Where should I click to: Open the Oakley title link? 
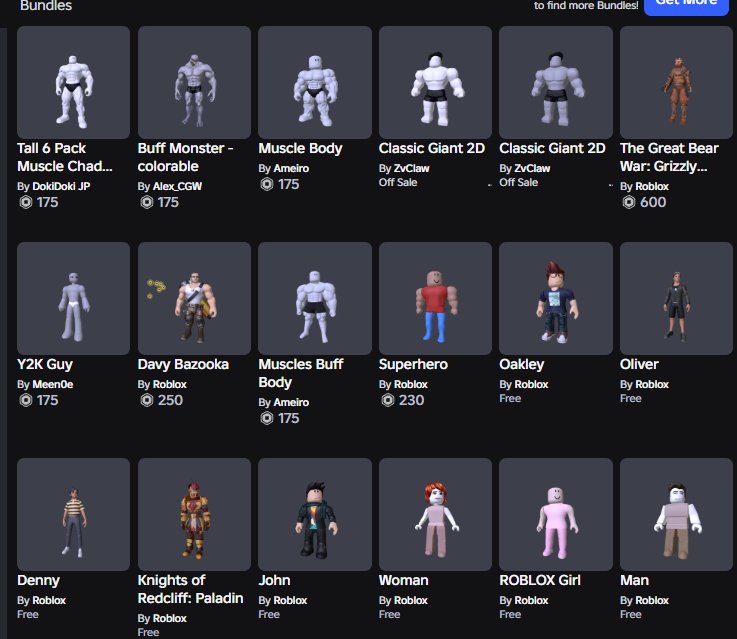pos(522,365)
